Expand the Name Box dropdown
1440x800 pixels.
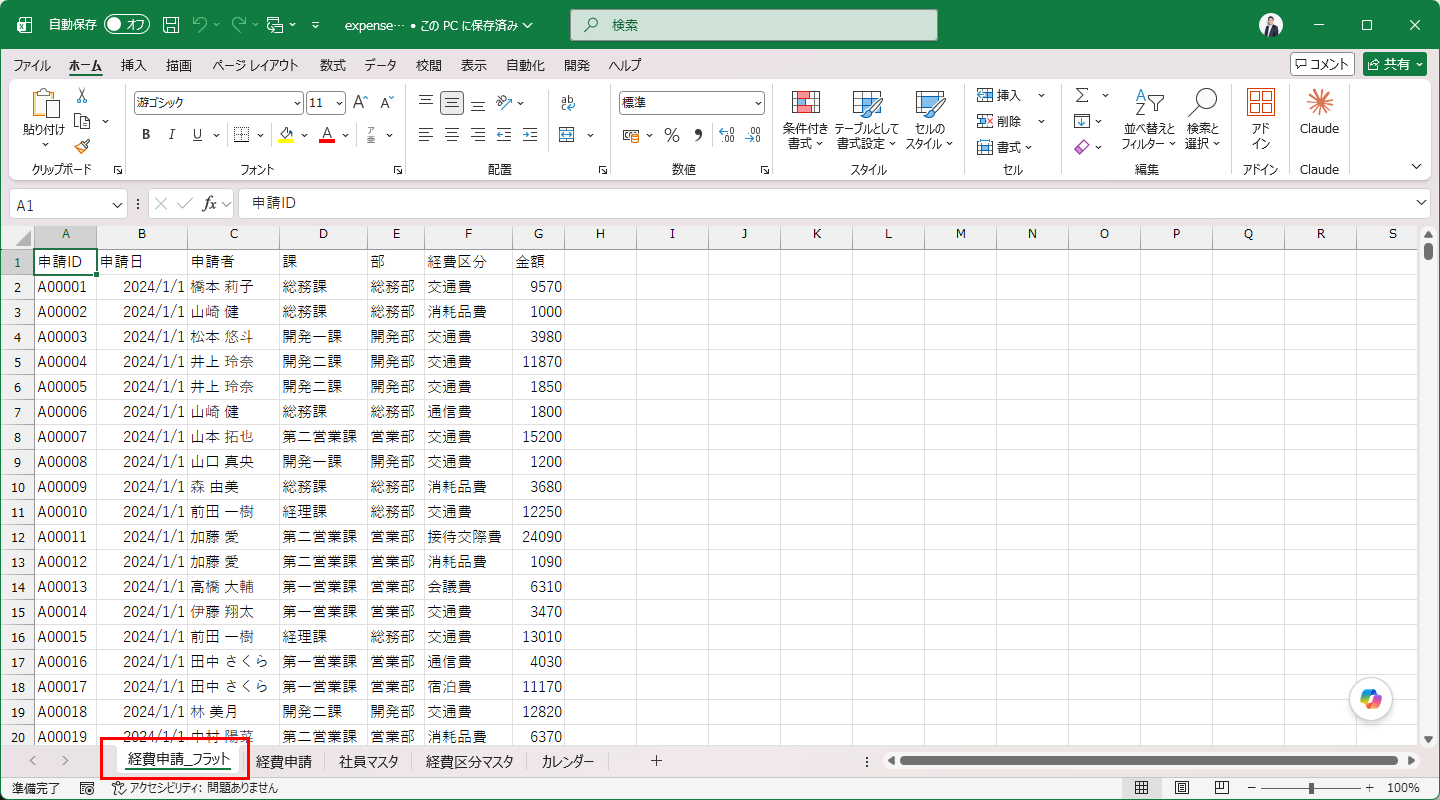118,204
